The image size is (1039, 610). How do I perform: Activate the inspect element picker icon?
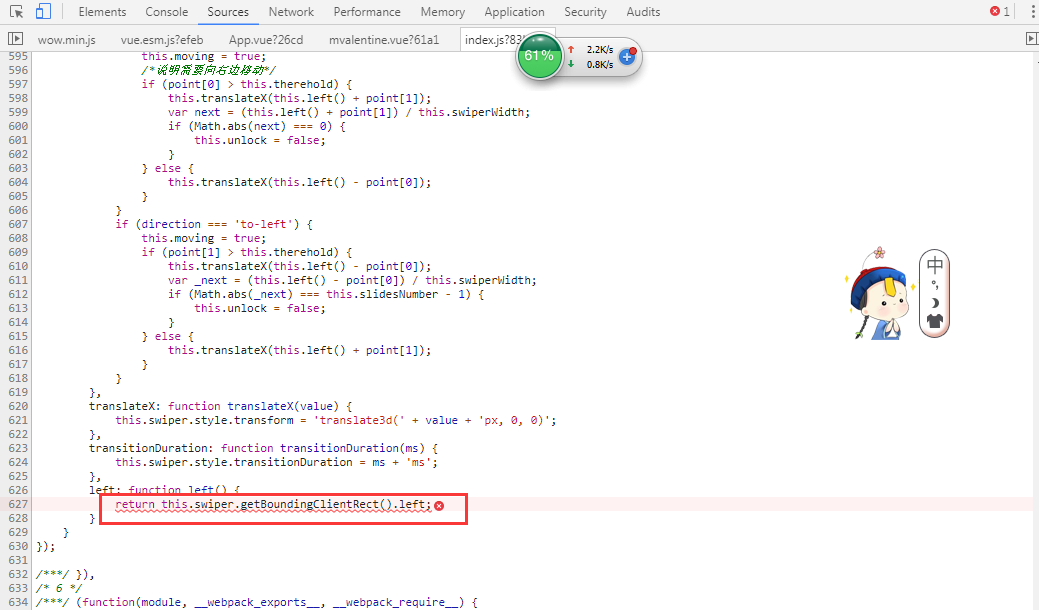(x=17, y=12)
